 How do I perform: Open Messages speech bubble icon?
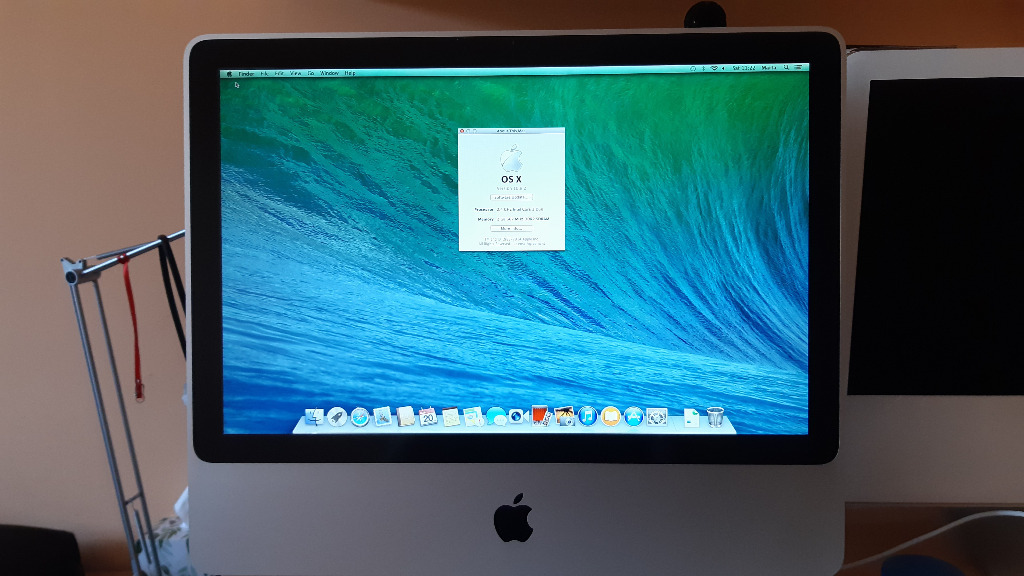(496, 416)
